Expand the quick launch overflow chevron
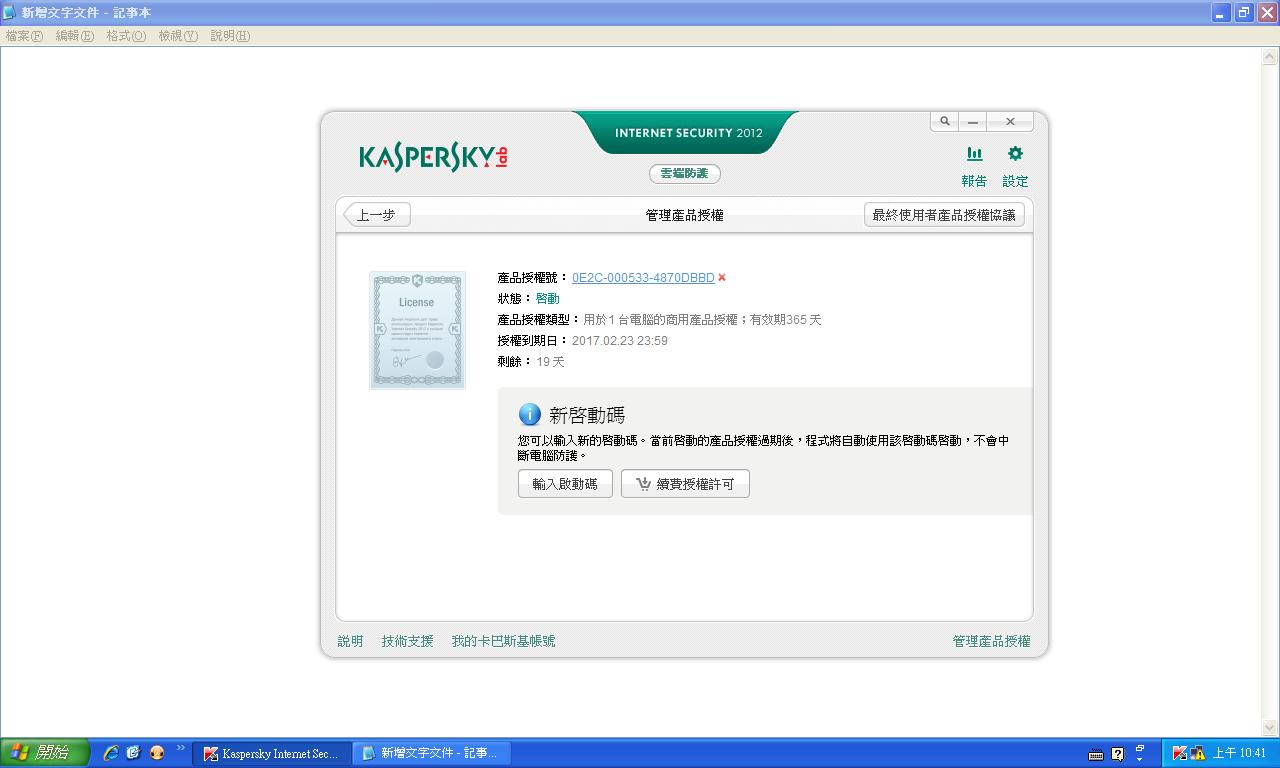Viewport: 1280px width, 768px height. click(180, 752)
